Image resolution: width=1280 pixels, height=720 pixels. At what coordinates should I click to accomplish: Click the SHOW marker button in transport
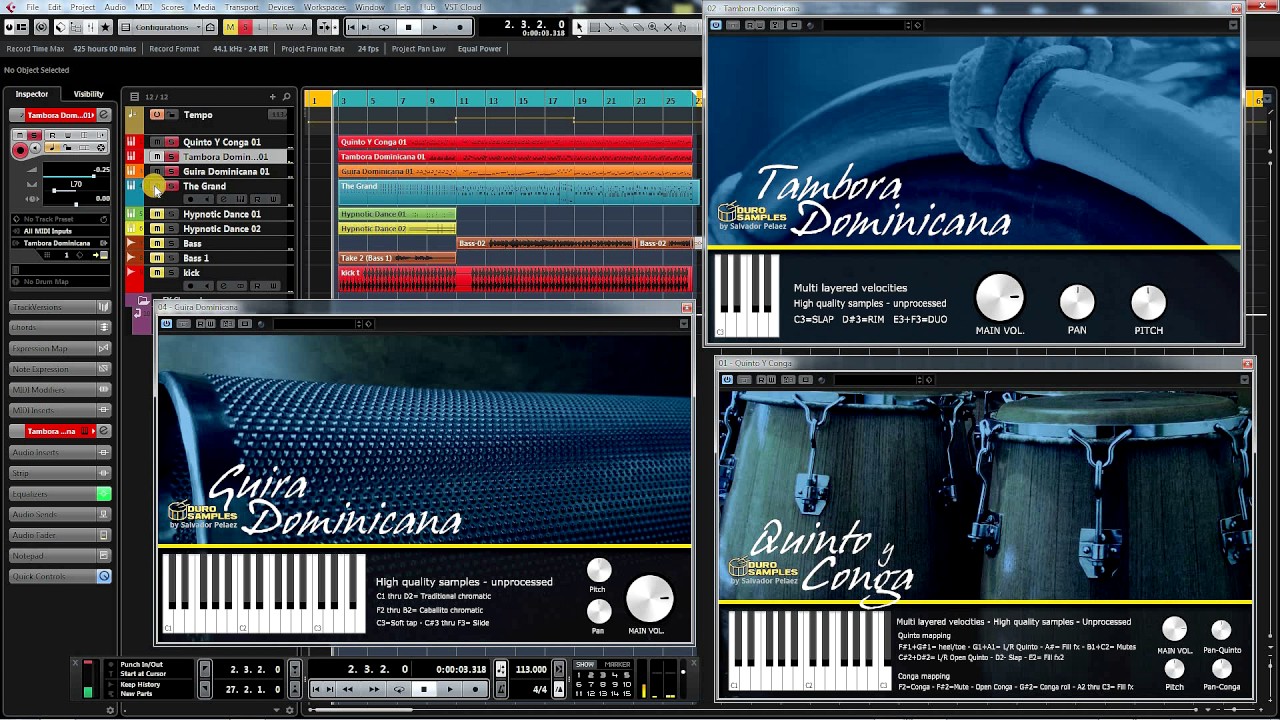tap(585, 665)
